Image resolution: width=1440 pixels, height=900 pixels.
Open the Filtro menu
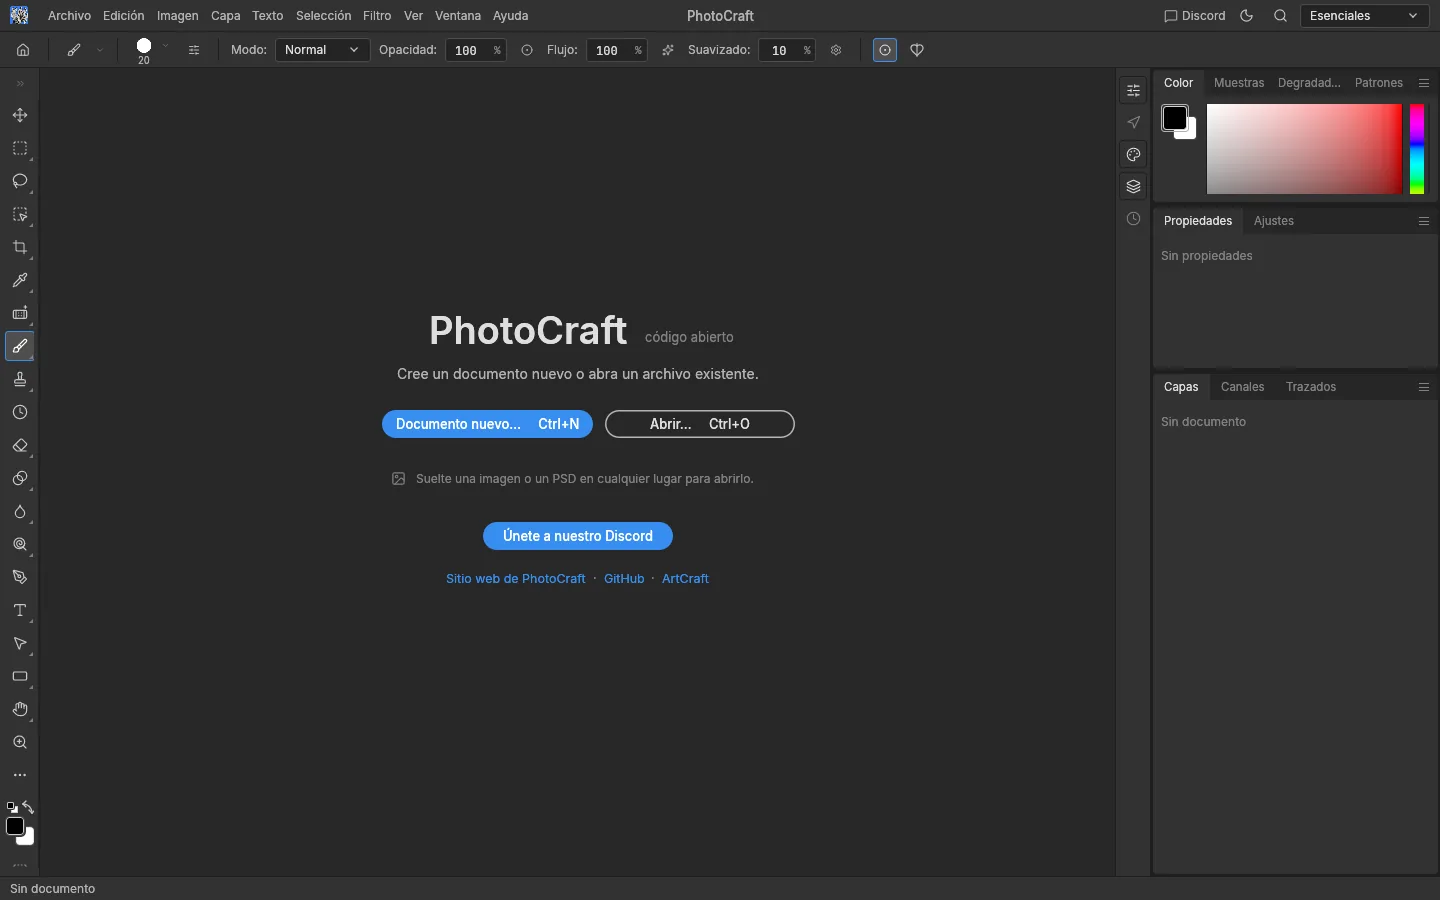[x=377, y=16]
